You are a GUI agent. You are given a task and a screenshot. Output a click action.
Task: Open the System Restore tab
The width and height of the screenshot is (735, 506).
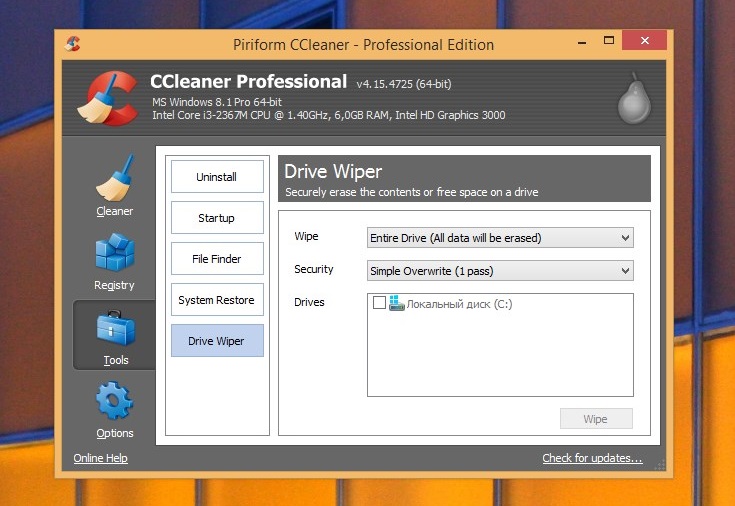(216, 300)
